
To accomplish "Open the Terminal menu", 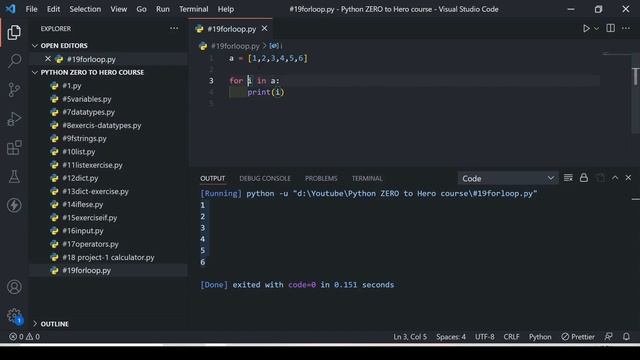I will point(193,9).
